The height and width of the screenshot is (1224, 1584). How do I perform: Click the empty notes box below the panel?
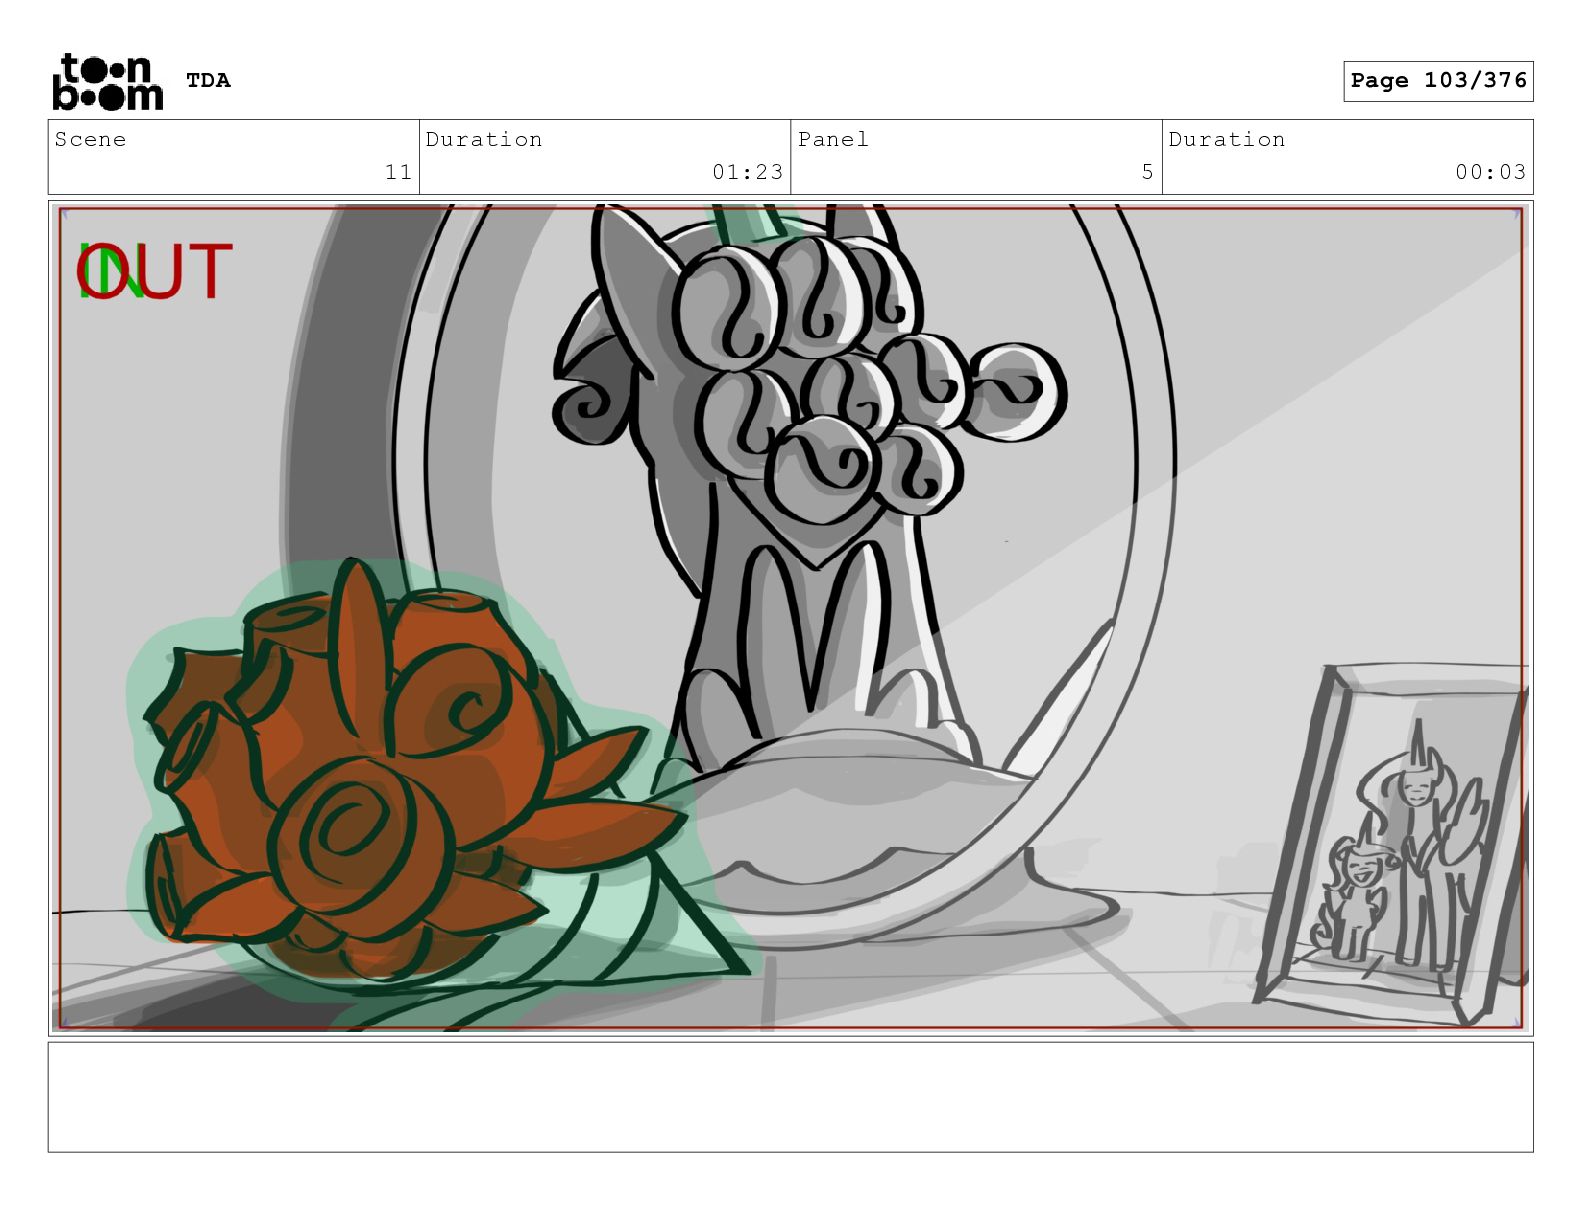click(x=790, y=1097)
